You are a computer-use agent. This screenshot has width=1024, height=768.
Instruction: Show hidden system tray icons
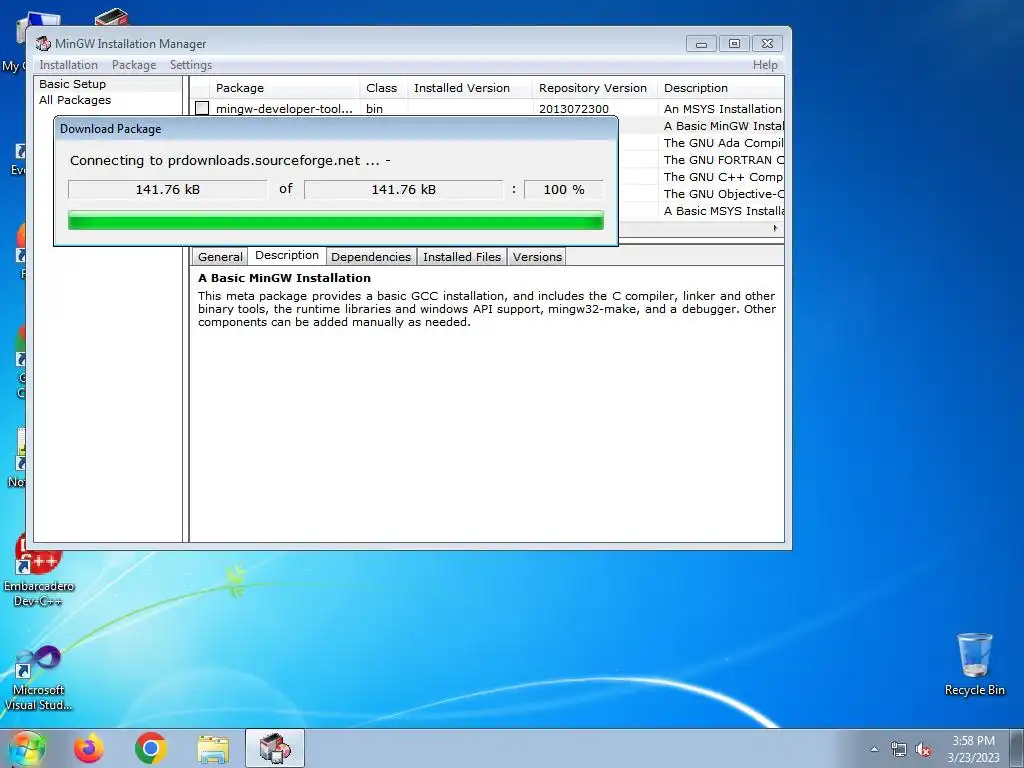(x=874, y=749)
